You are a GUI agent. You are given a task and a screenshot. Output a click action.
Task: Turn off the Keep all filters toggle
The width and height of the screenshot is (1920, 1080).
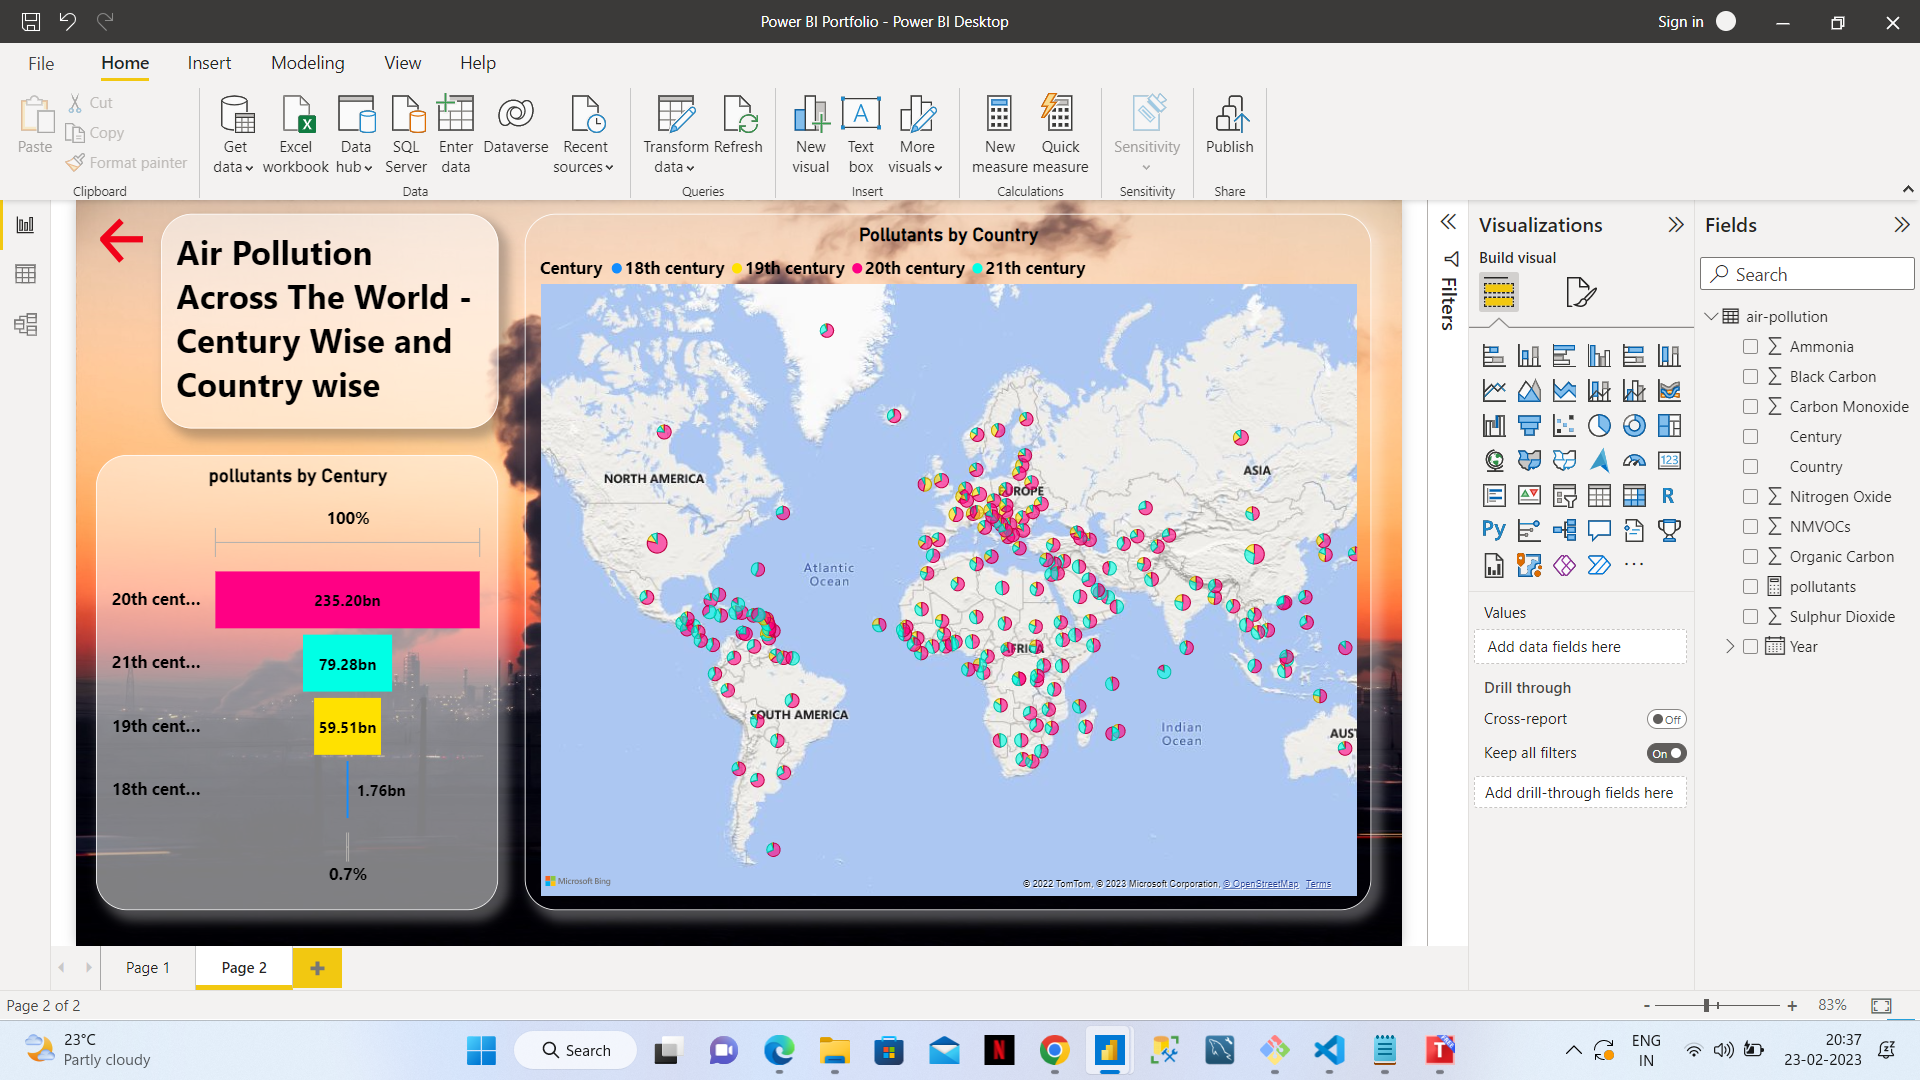[1665, 753]
